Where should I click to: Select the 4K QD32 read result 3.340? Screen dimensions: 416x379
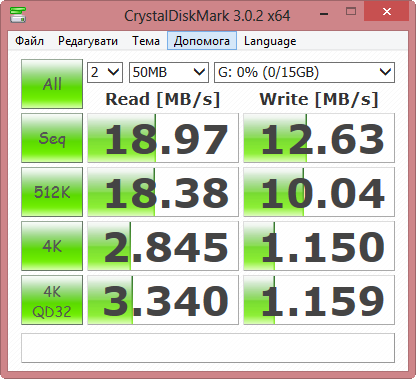[x=163, y=300]
